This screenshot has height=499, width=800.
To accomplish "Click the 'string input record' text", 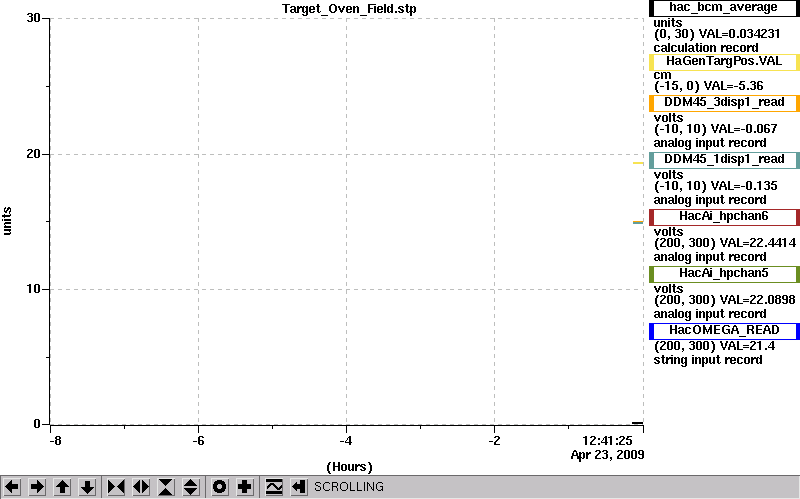I will (708, 360).
